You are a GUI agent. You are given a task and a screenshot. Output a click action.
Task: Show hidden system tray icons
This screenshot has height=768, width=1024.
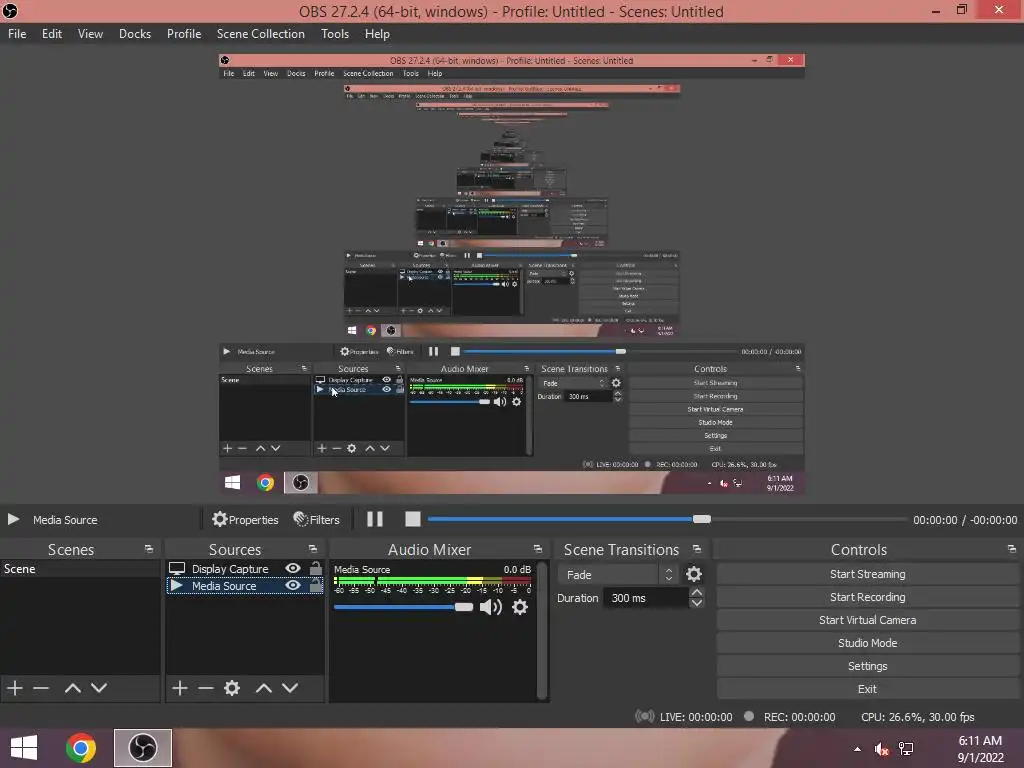coord(857,749)
